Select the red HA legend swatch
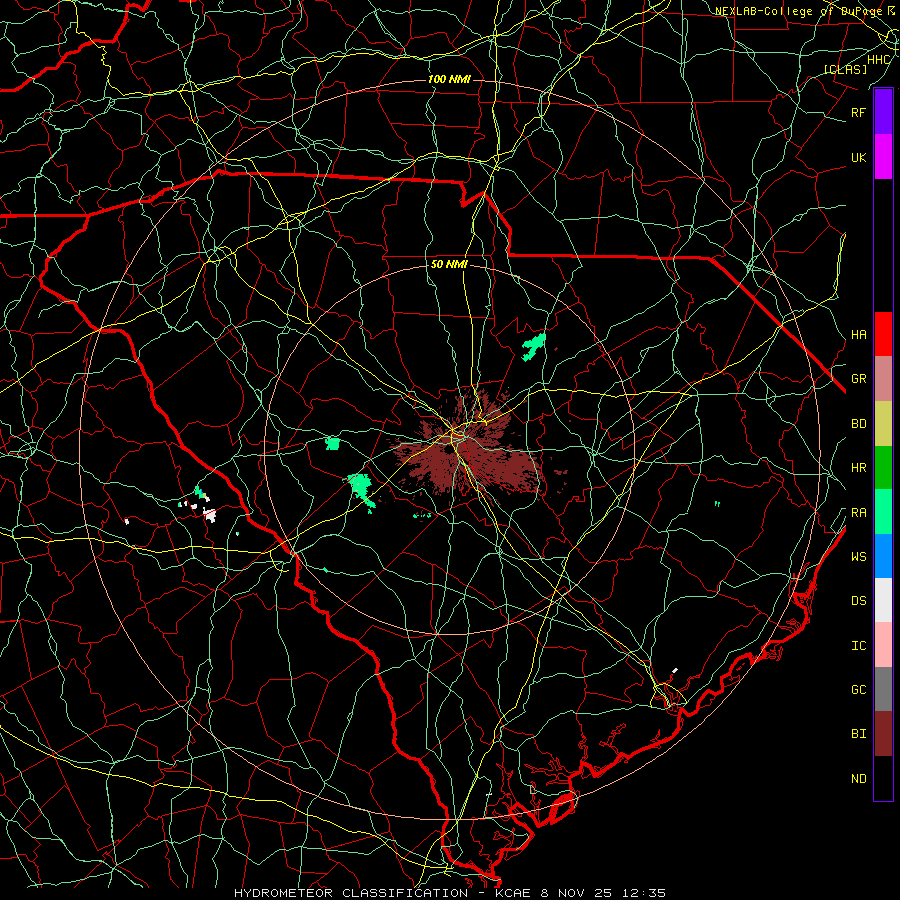This screenshot has width=900, height=900. (x=883, y=334)
